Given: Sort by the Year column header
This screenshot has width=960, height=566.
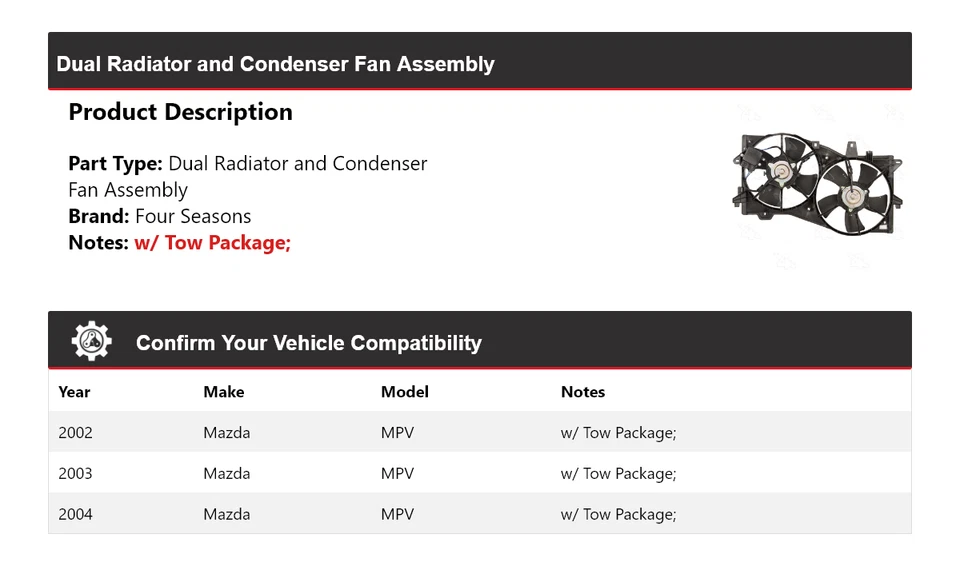Looking at the screenshot, I should [x=74, y=392].
